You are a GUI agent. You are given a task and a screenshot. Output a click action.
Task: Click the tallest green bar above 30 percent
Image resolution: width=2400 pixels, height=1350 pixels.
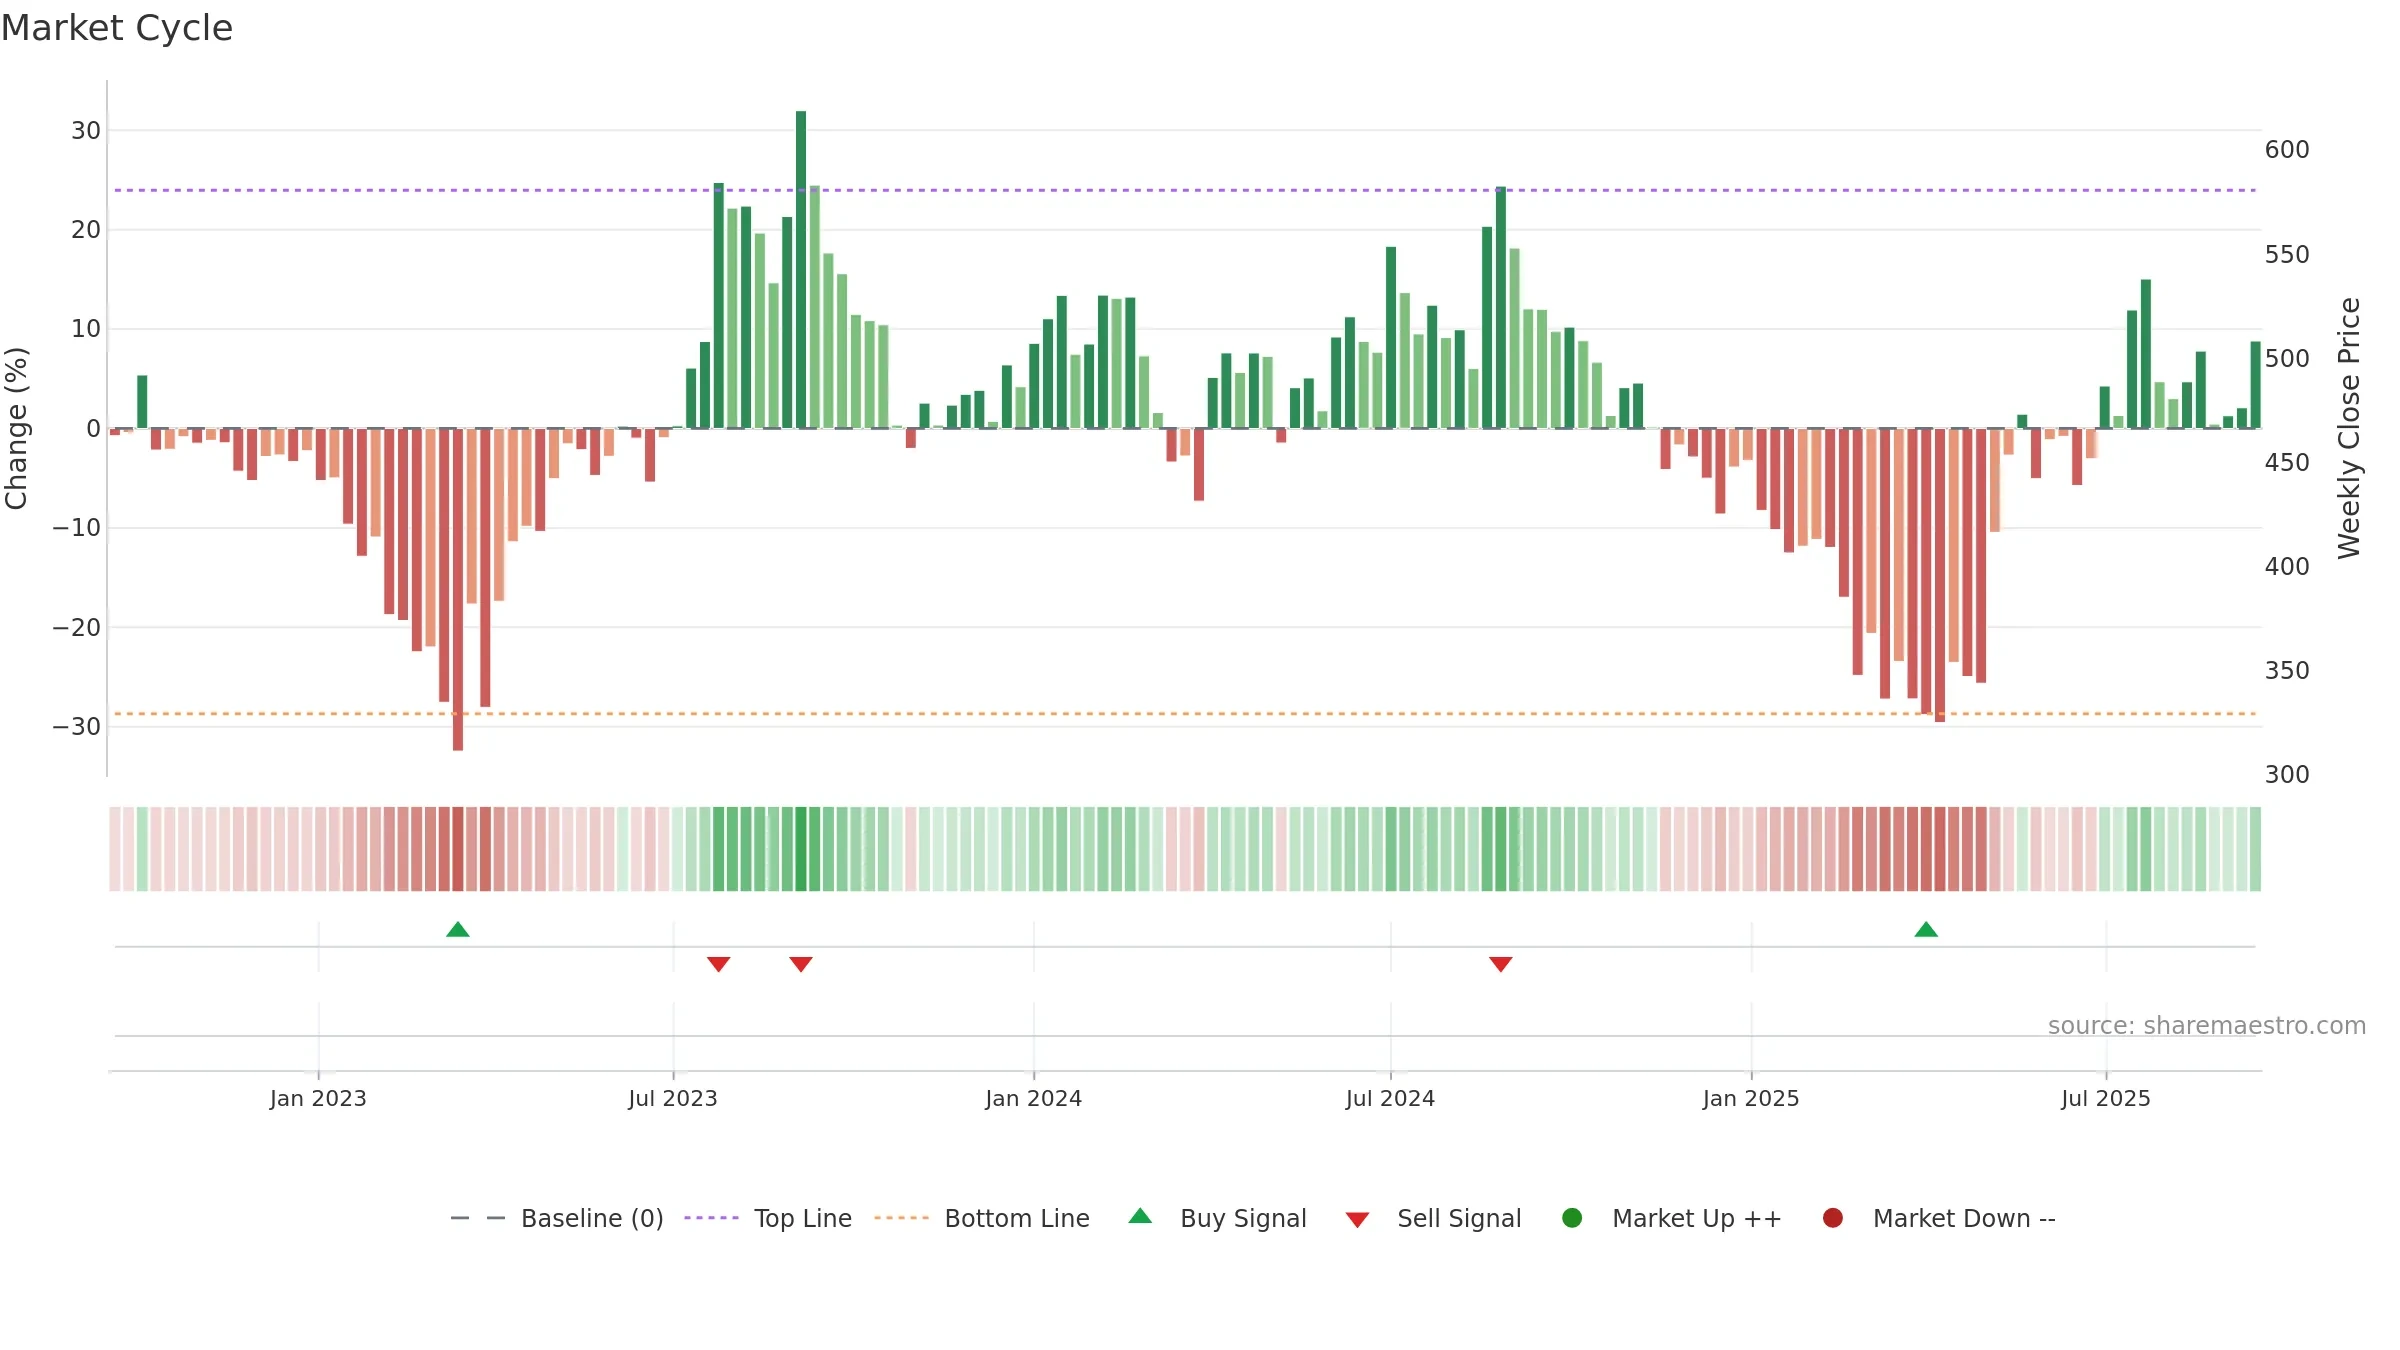point(801,269)
